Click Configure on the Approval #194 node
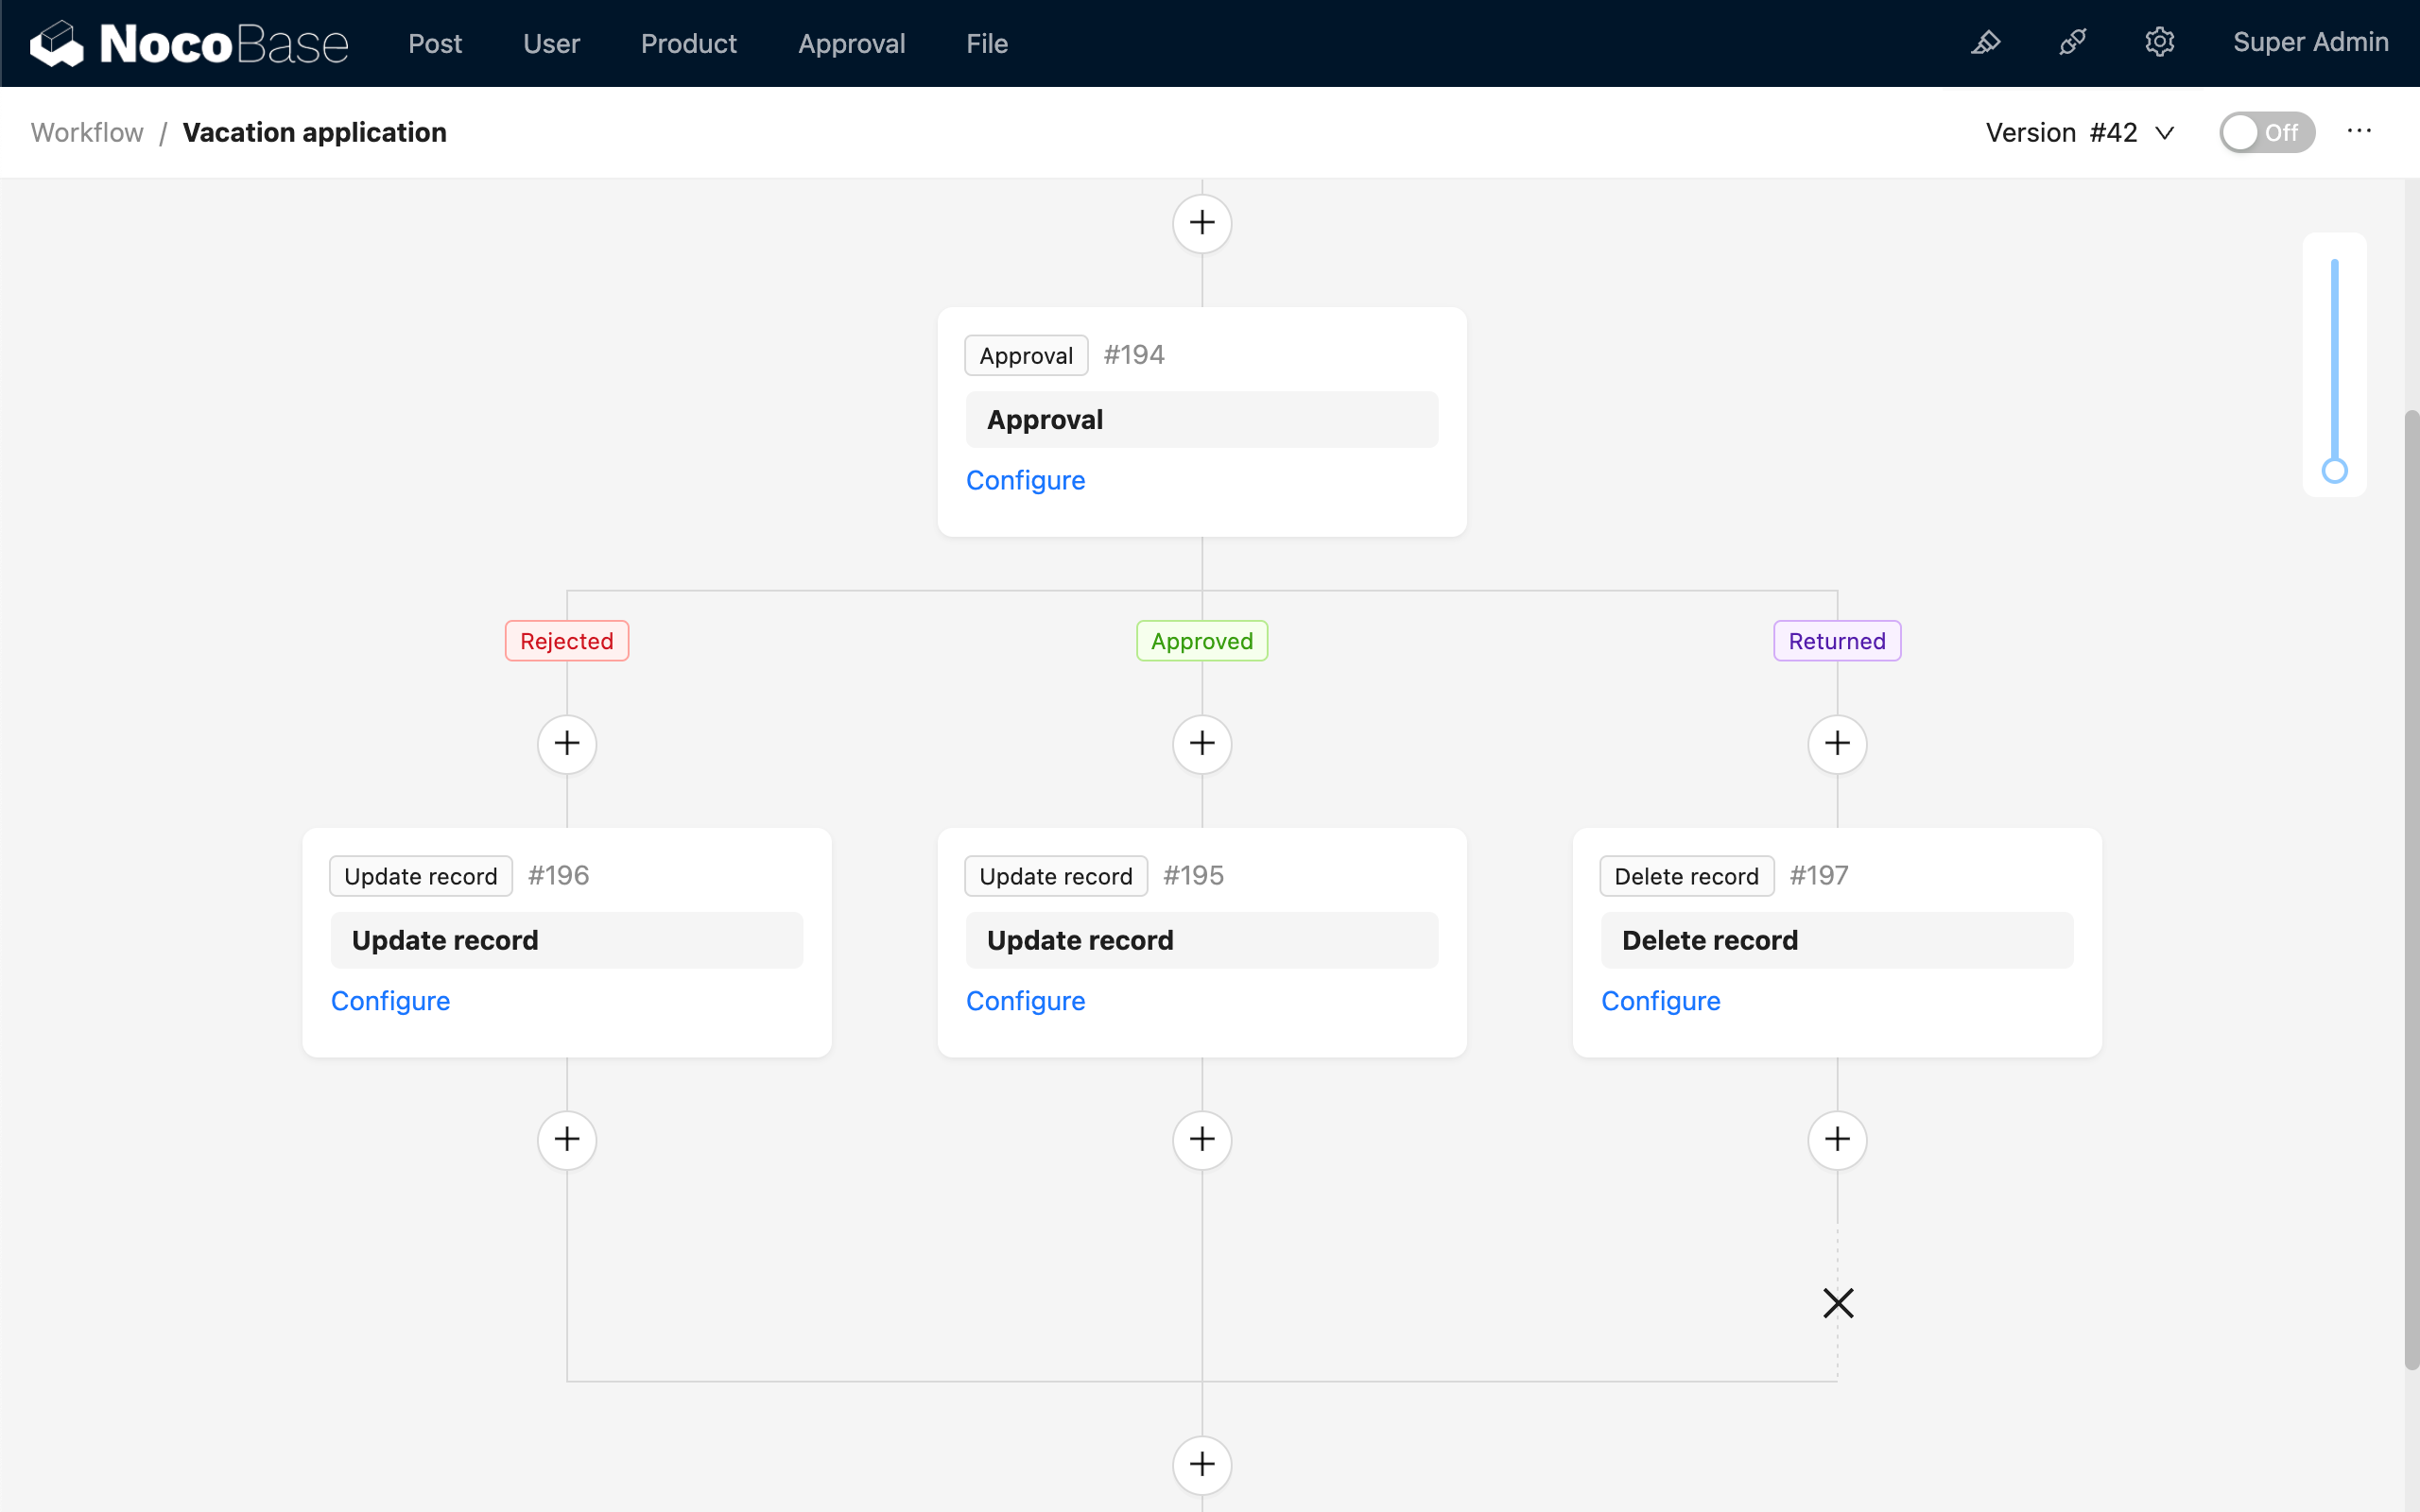This screenshot has height=1512, width=2420. 1025,480
